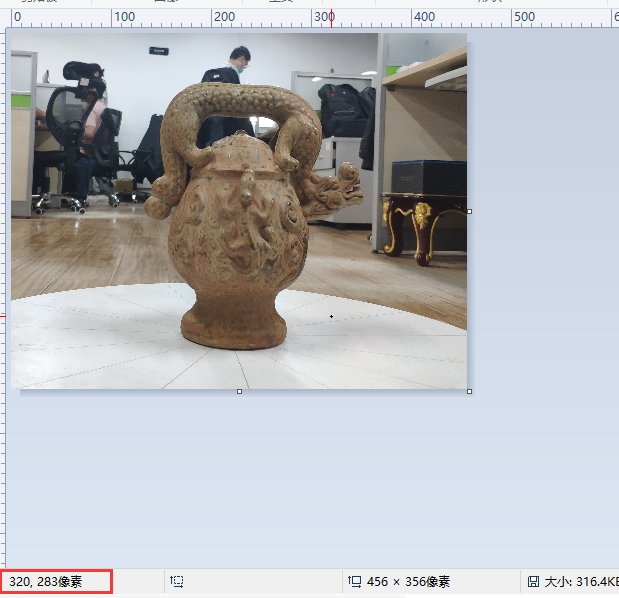Click the right-edge canvas resize handle
The width and height of the screenshot is (619, 598).
pos(469,211)
